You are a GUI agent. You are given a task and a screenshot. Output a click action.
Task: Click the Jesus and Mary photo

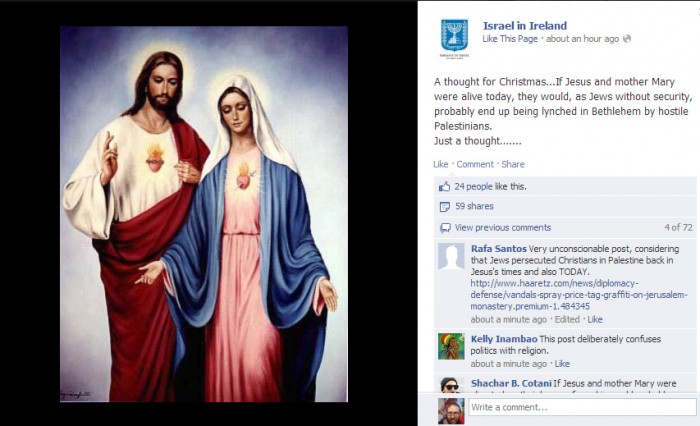tap(204, 214)
